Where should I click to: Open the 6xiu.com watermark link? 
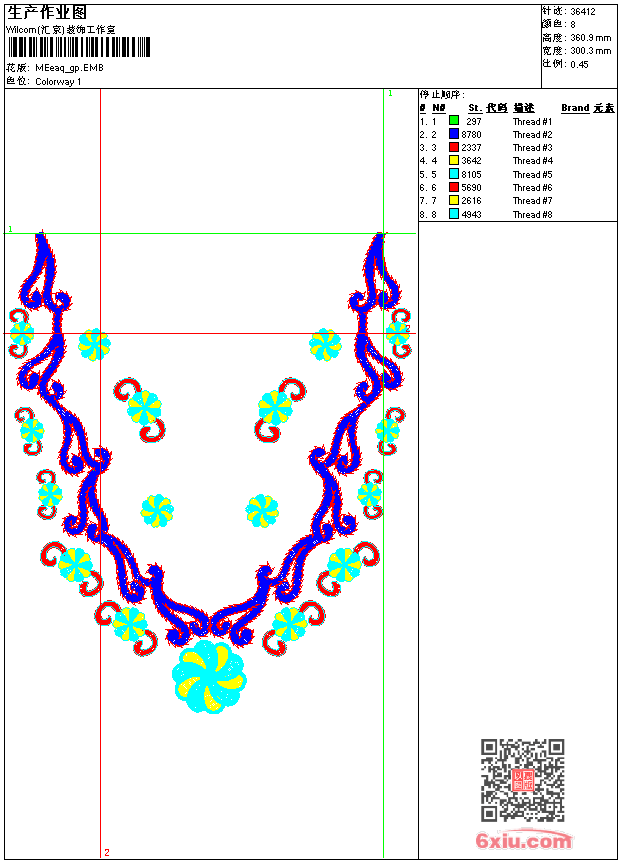click(x=523, y=840)
